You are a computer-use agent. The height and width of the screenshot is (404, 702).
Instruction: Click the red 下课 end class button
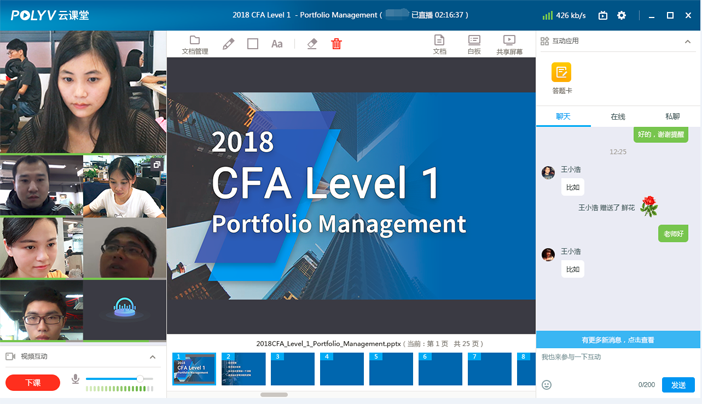pyautogui.click(x=32, y=383)
